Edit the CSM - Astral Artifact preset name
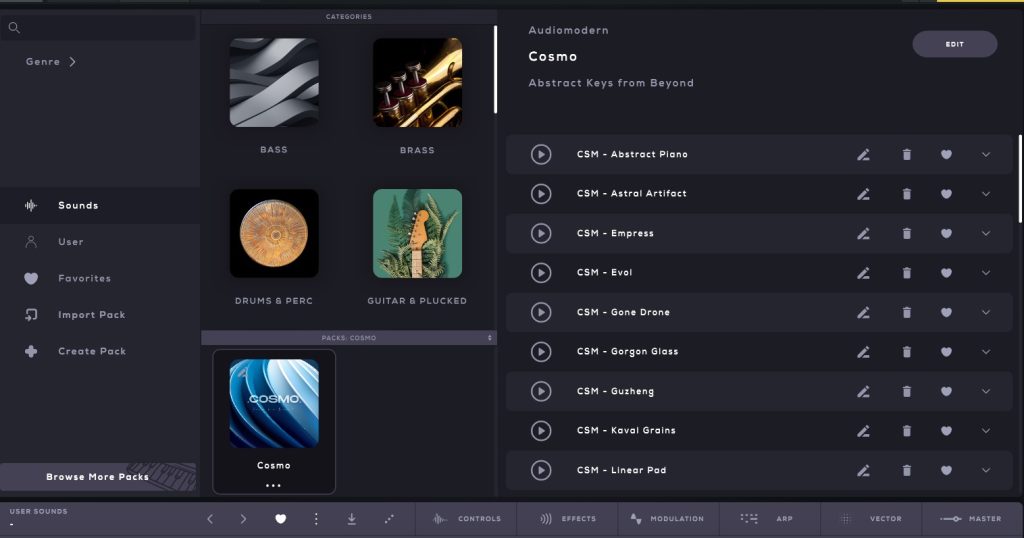Image resolution: width=1024 pixels, height=538 pixels. click(864, 194)
